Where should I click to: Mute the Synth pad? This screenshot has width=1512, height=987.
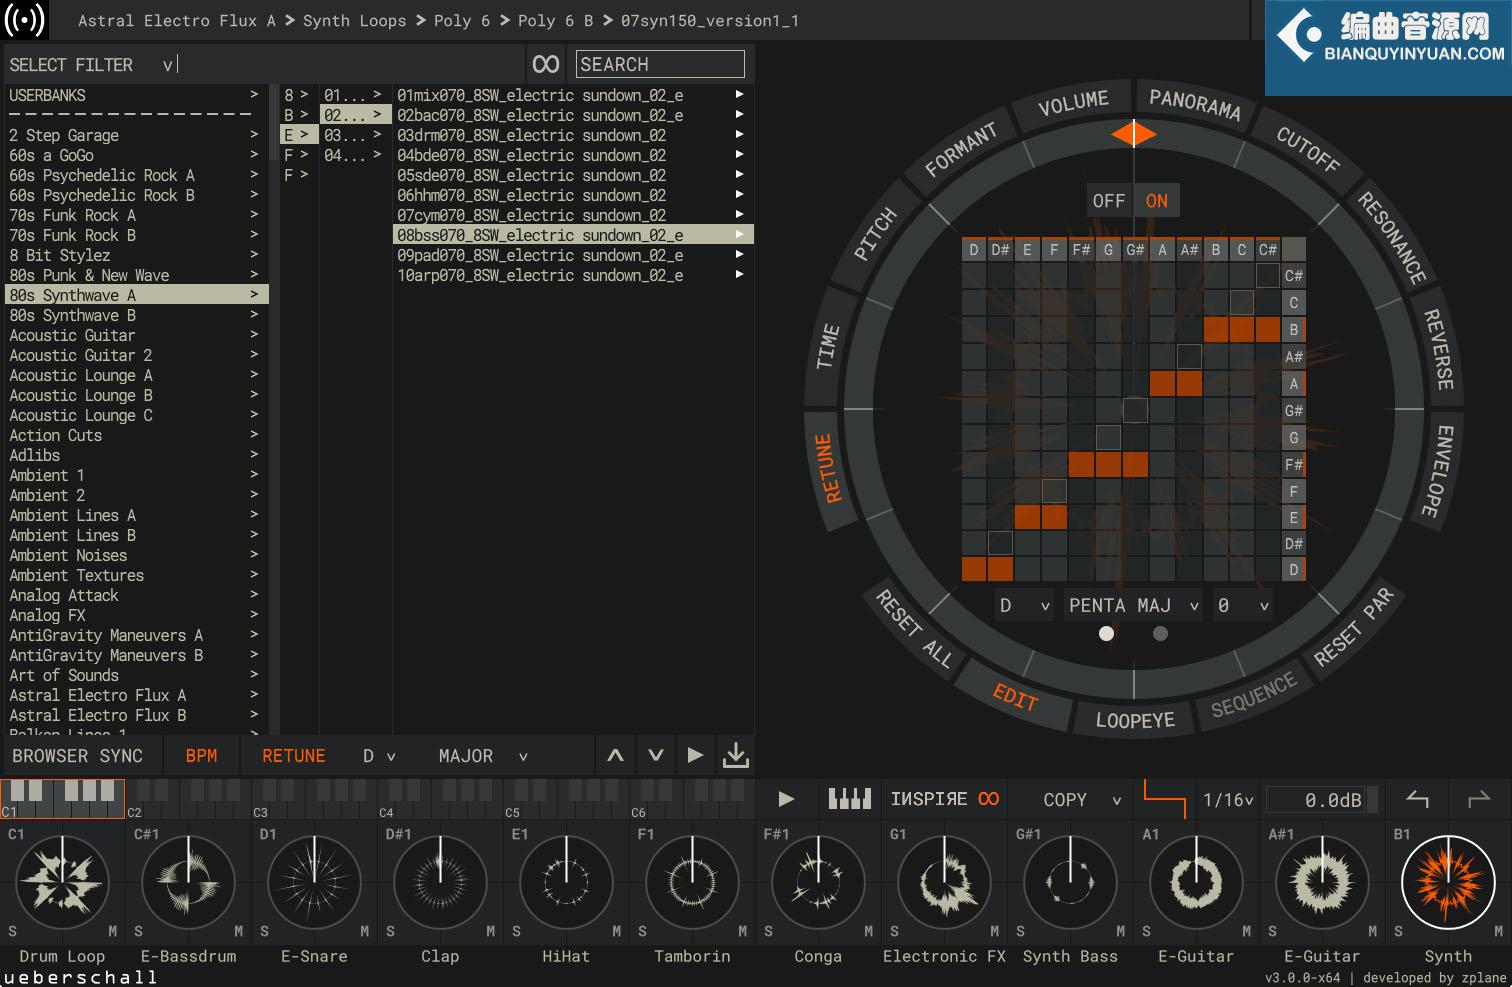click(1498, 931)
